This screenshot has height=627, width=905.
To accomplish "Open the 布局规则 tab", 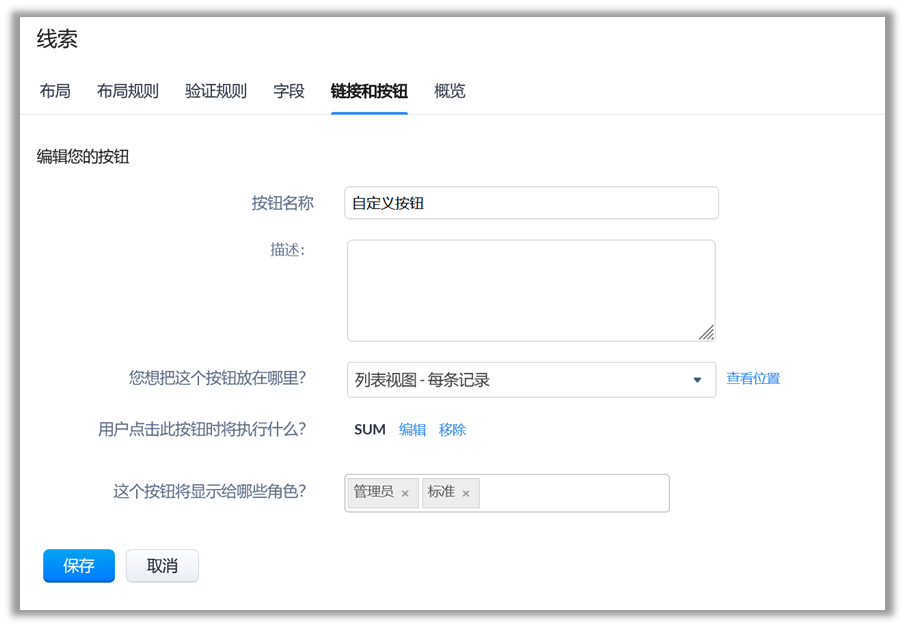I will coord(127,91).
